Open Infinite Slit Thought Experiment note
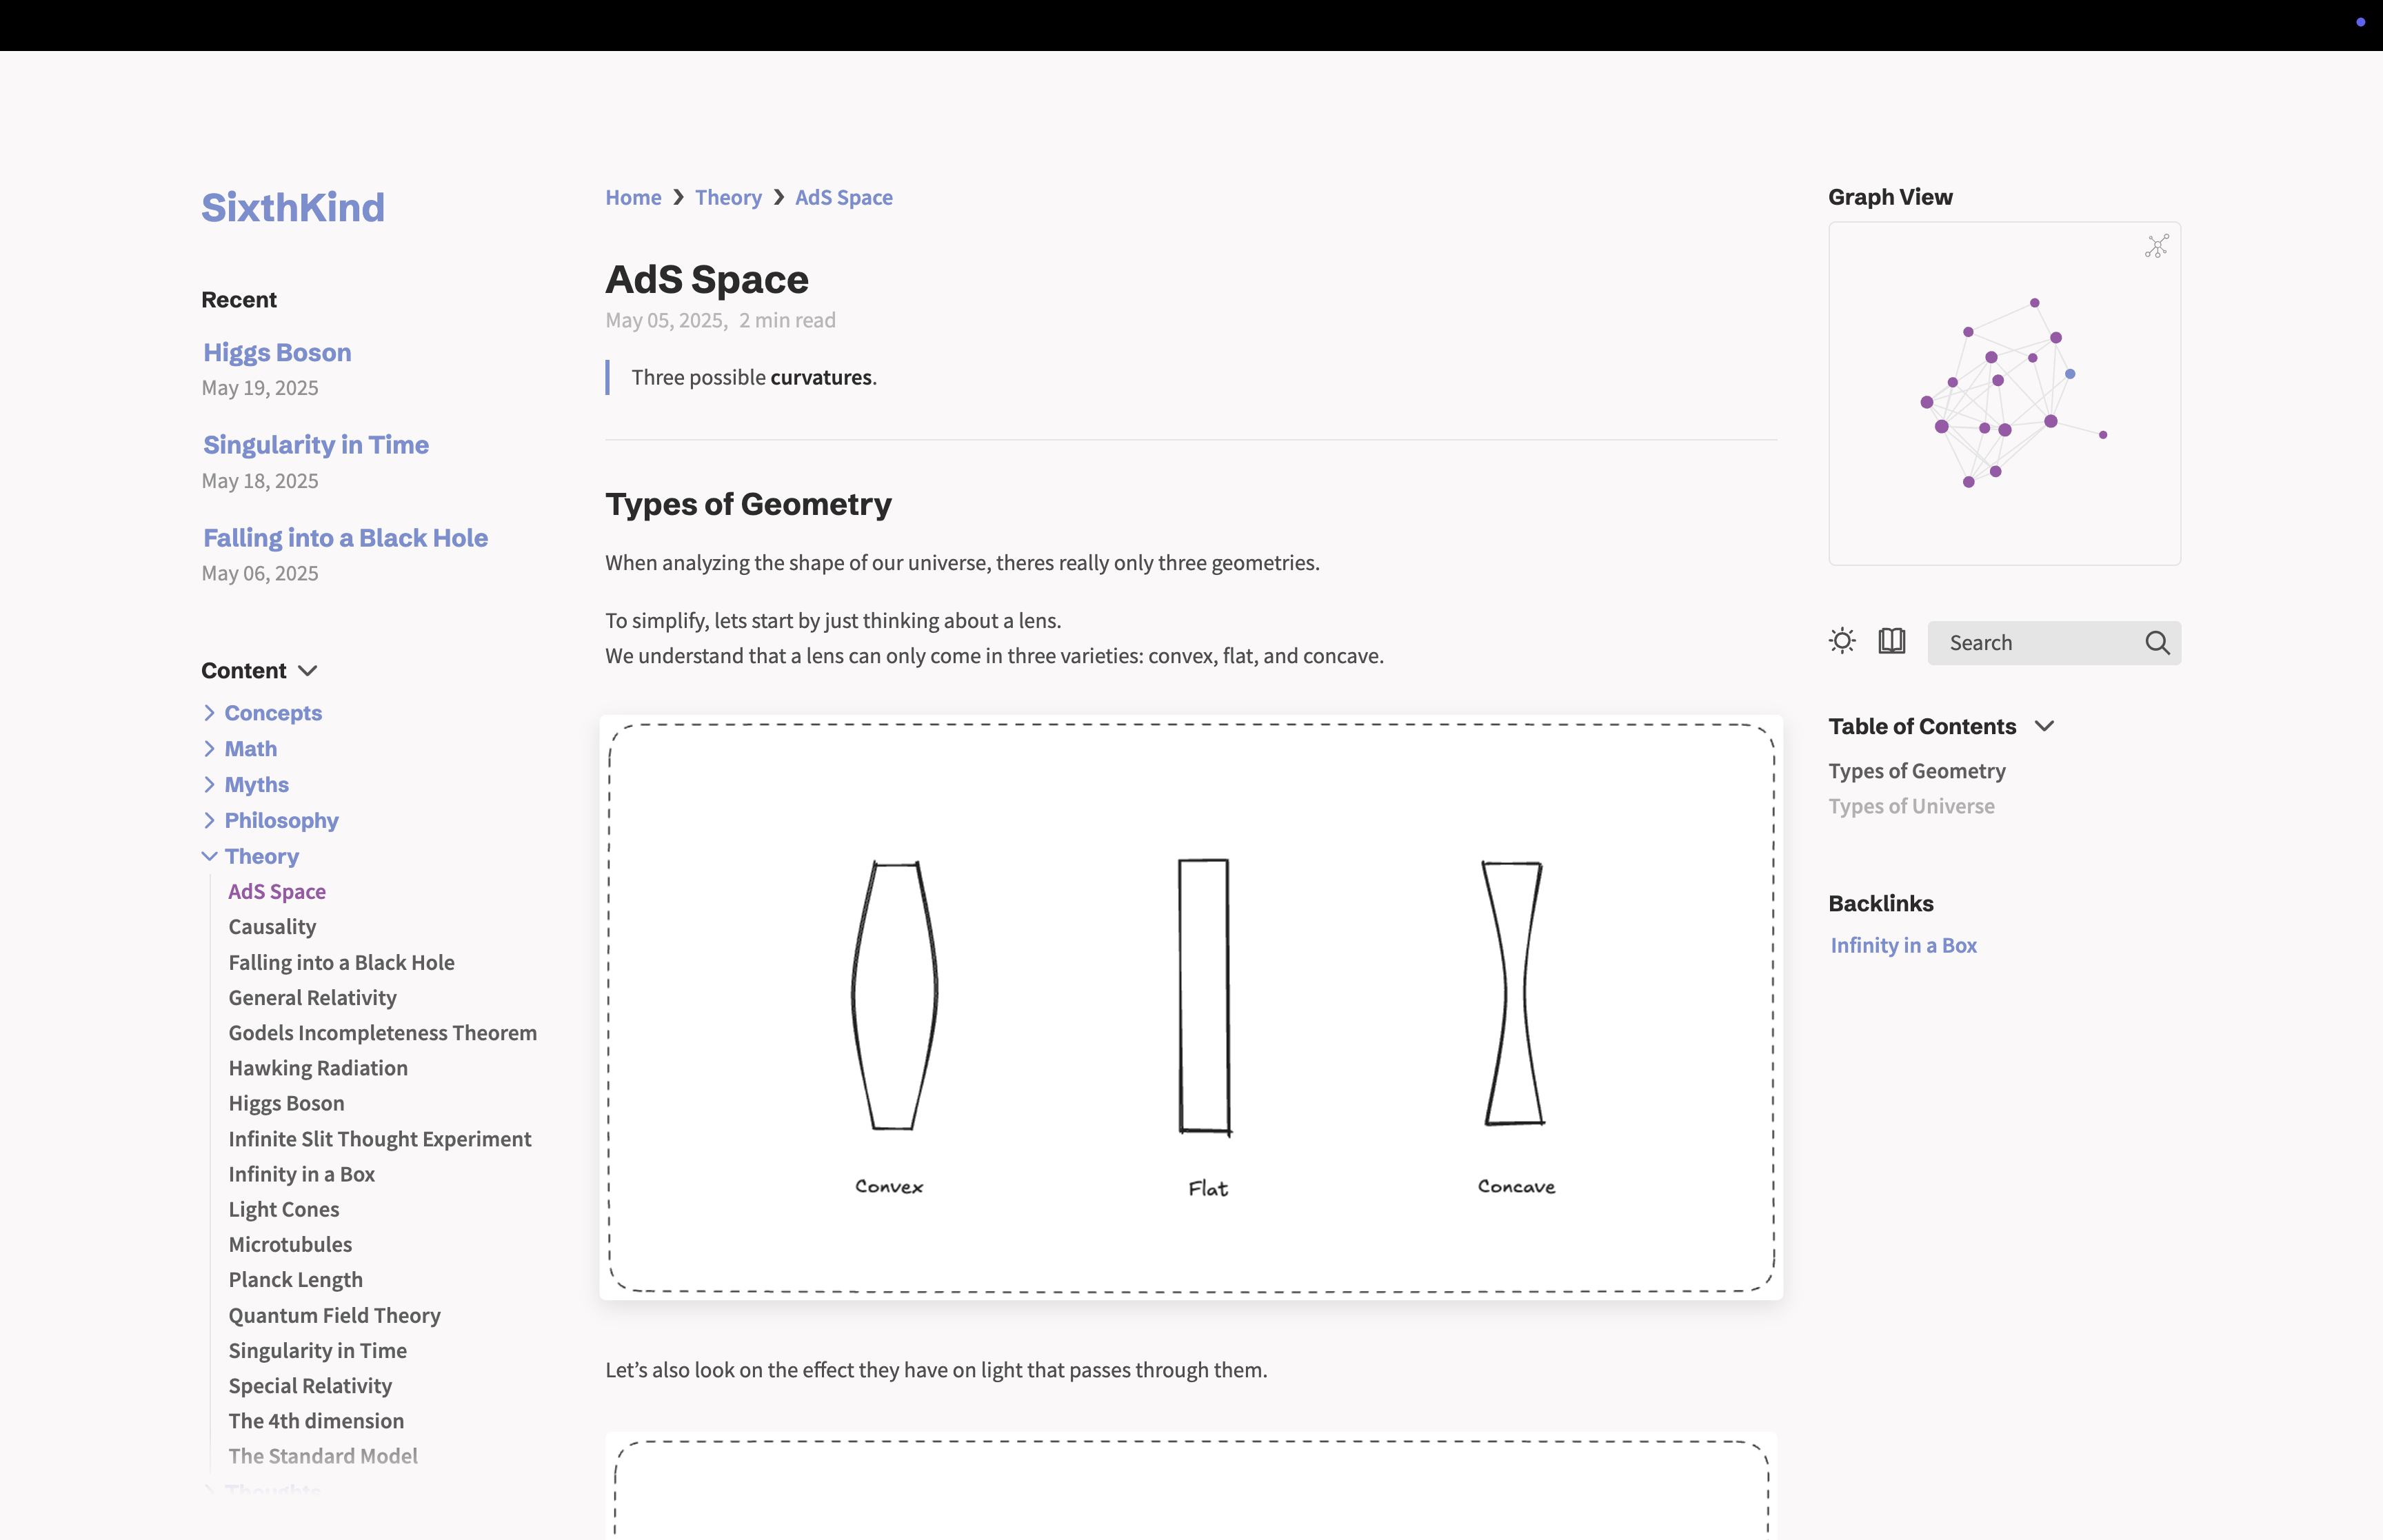Viewport: 2383px width, 1540px height. coord(379,1139)
